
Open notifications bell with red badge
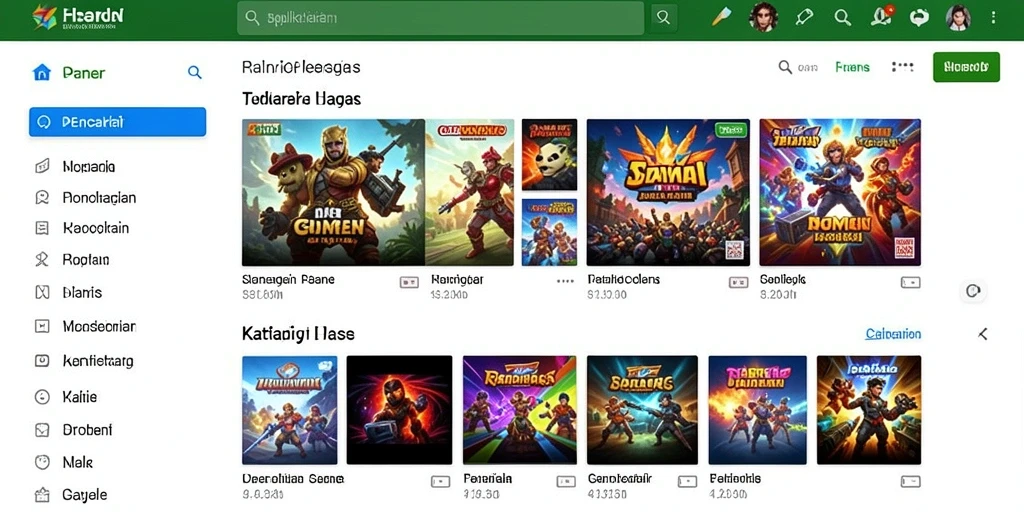(x=882, y=17)
